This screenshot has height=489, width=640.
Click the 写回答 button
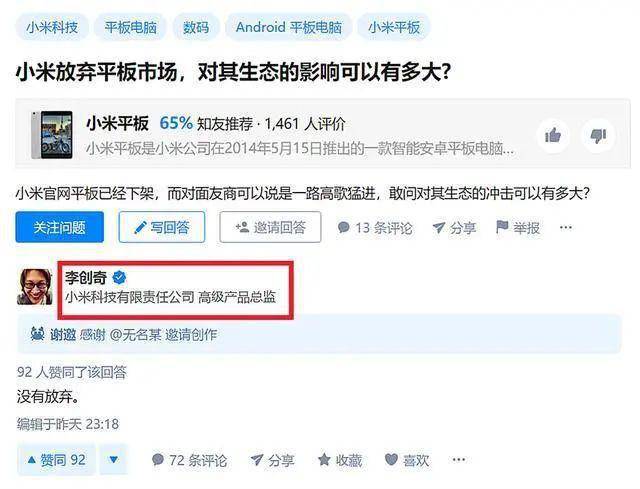162,227
